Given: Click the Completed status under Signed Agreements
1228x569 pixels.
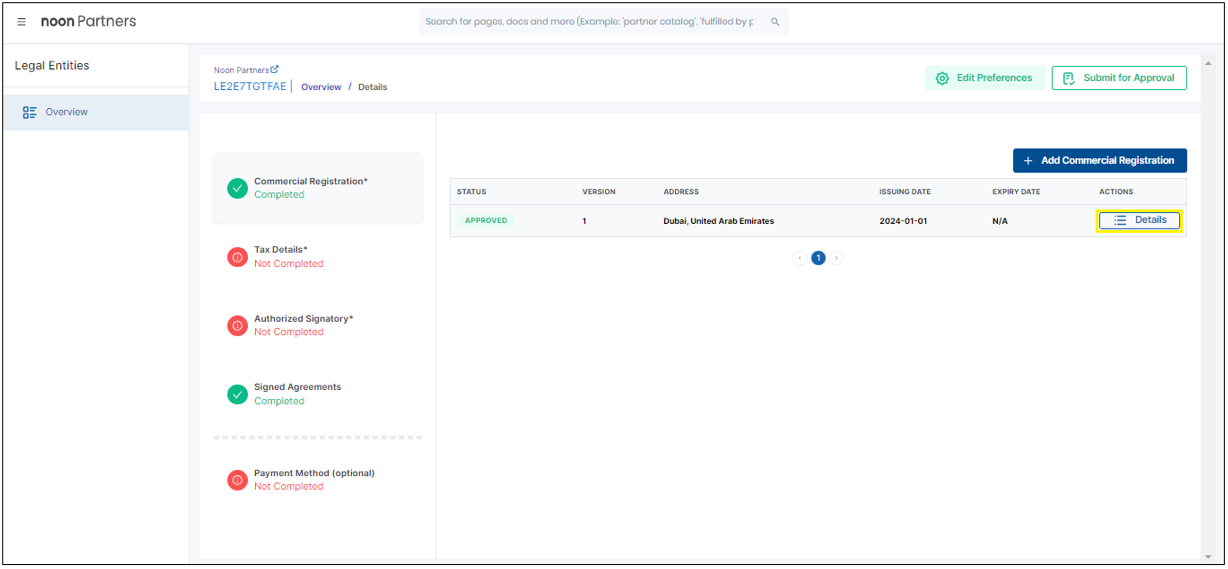Looking at the screenshot, I should pyautogui.click(x=279, y=401).
